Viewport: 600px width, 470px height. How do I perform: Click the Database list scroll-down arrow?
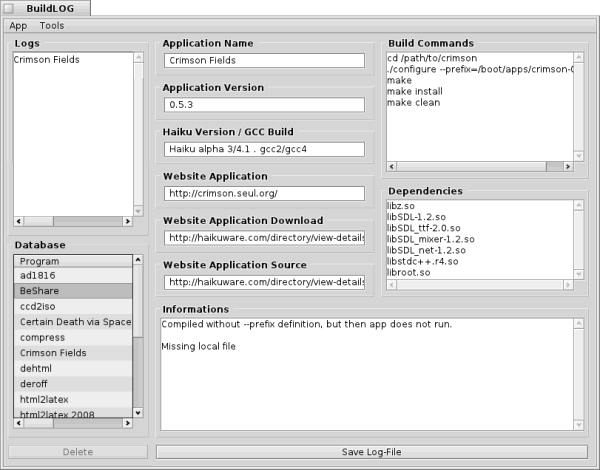click(x=139, y=411)
